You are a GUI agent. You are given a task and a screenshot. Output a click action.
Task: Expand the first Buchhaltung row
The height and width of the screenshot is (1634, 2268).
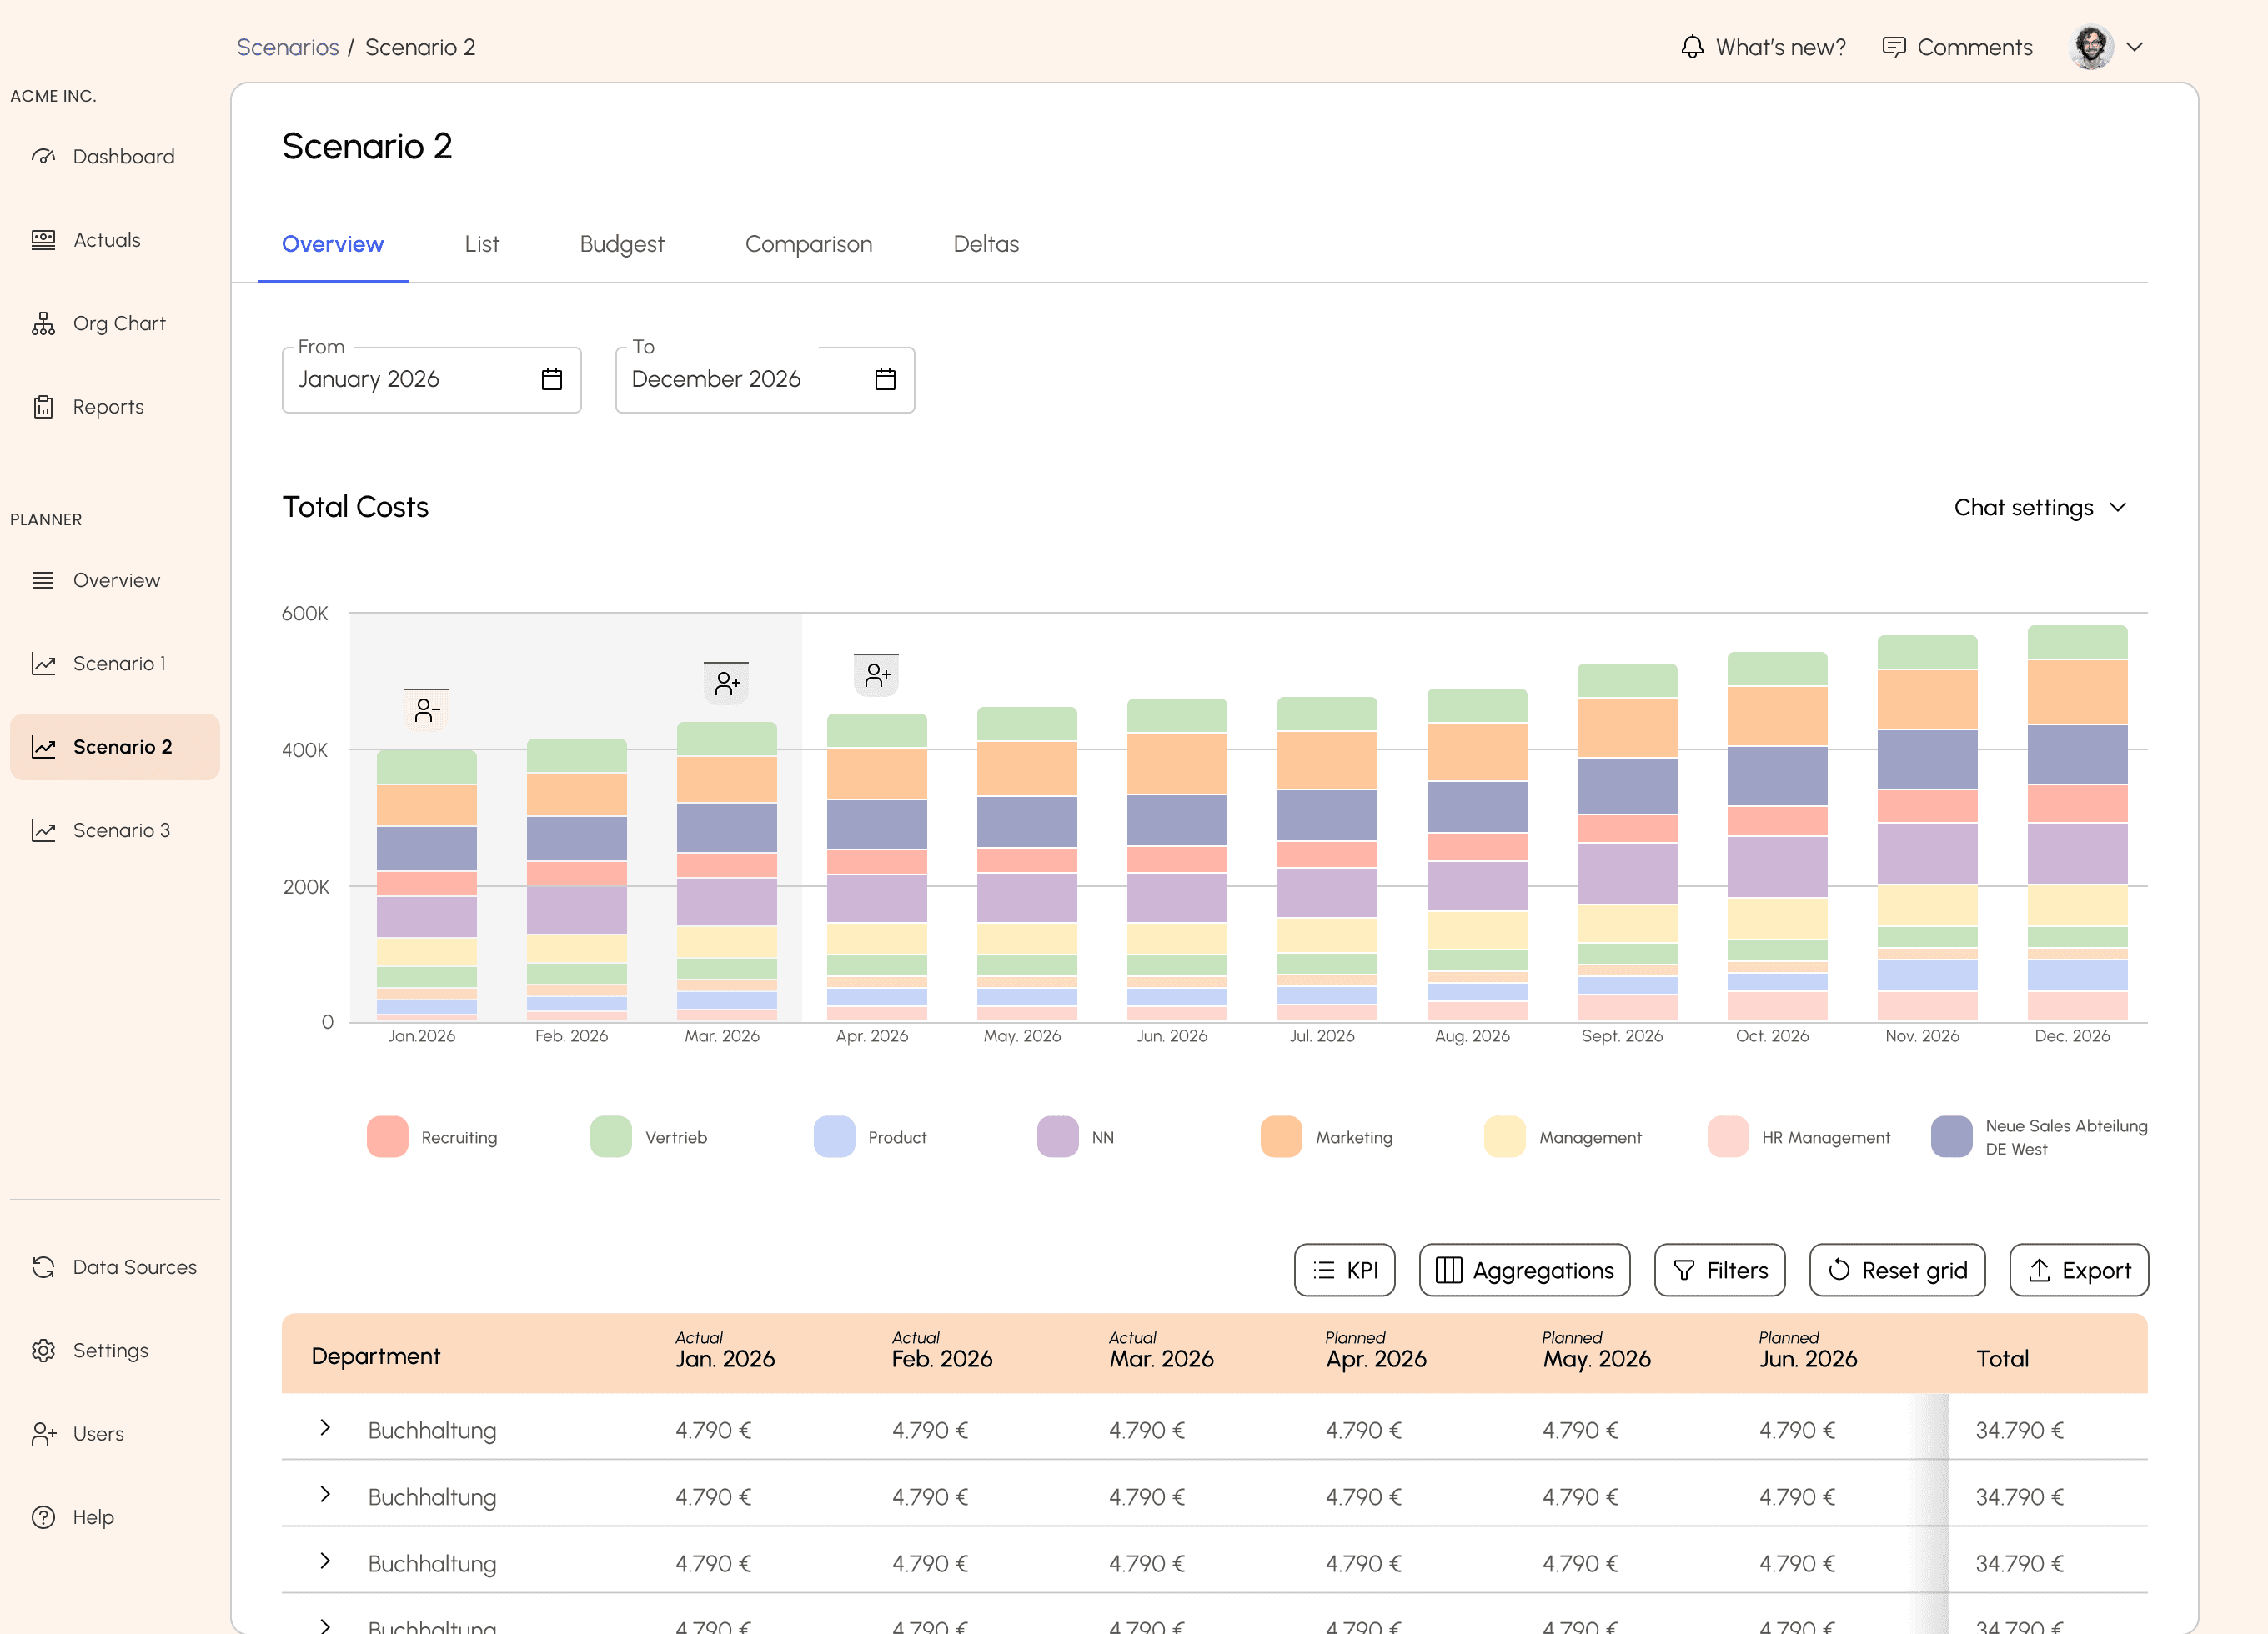325,1428
